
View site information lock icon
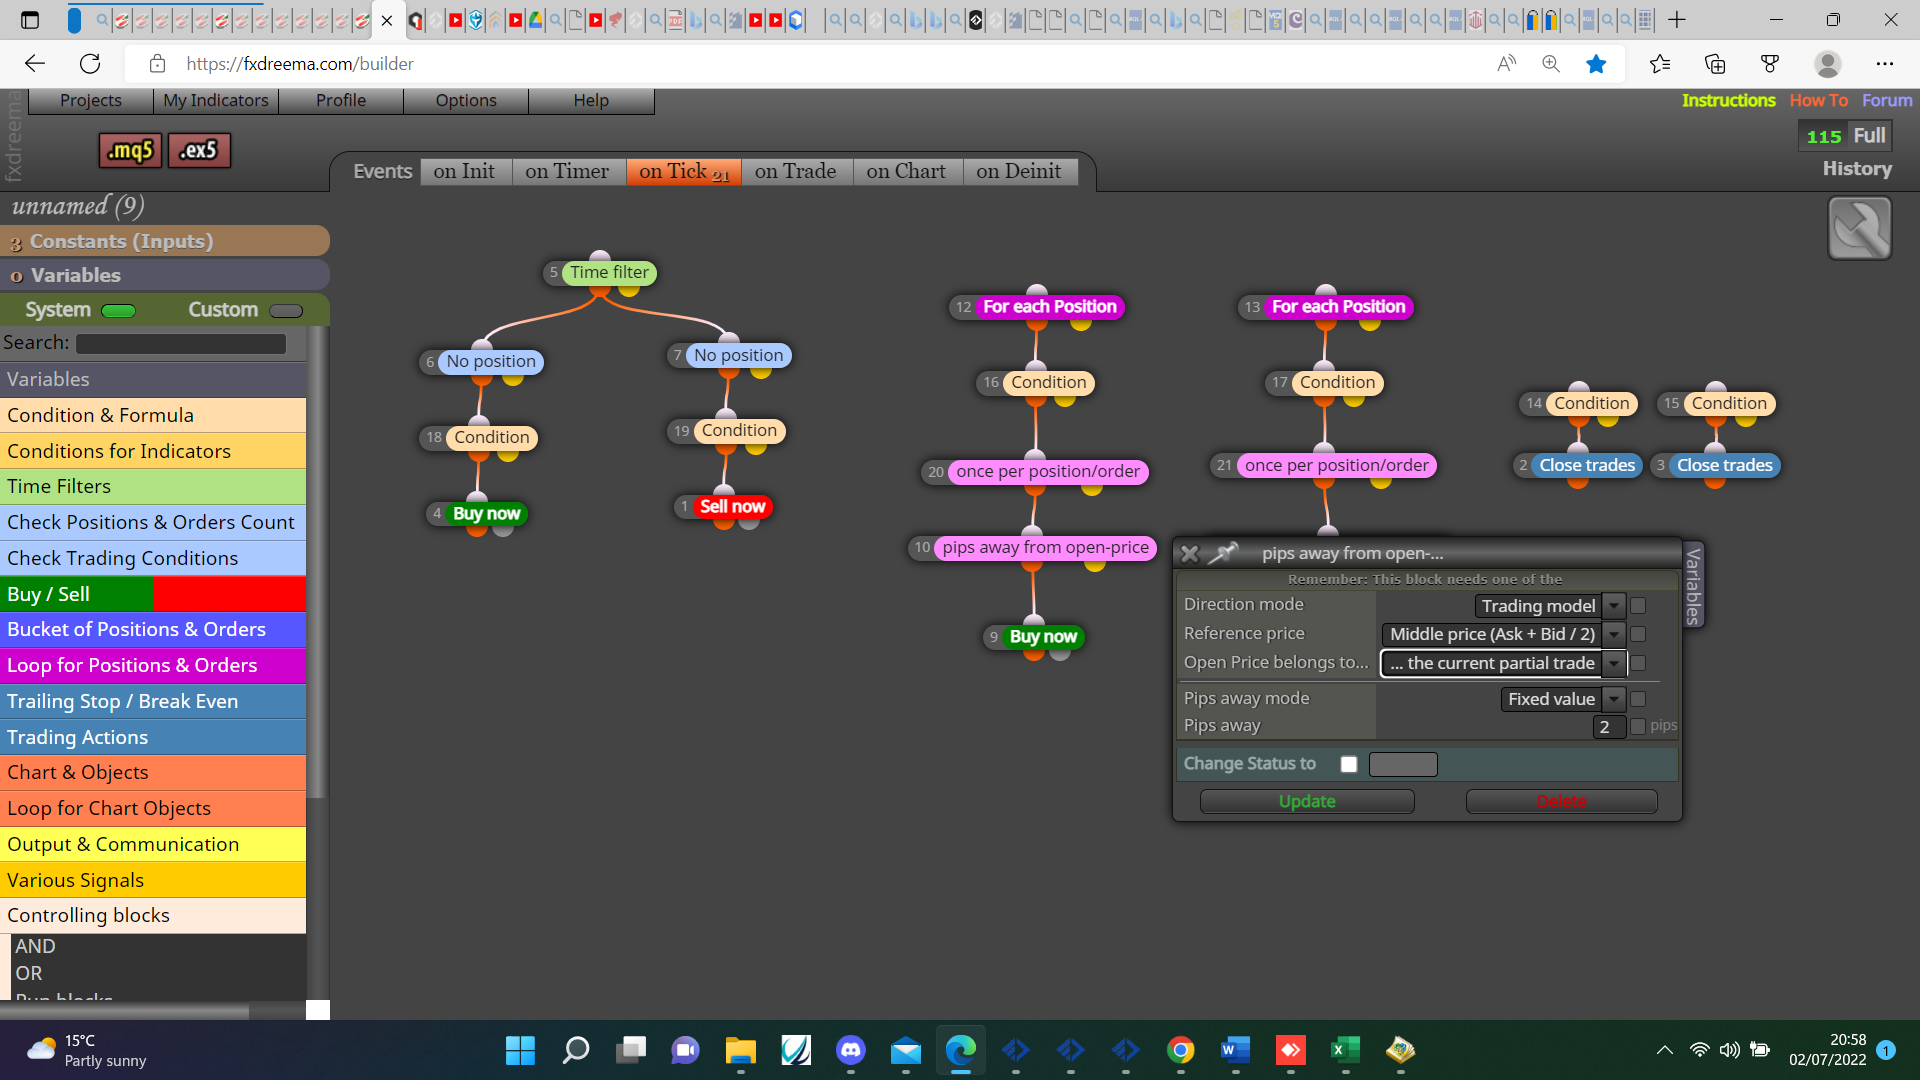click(157, 64)
